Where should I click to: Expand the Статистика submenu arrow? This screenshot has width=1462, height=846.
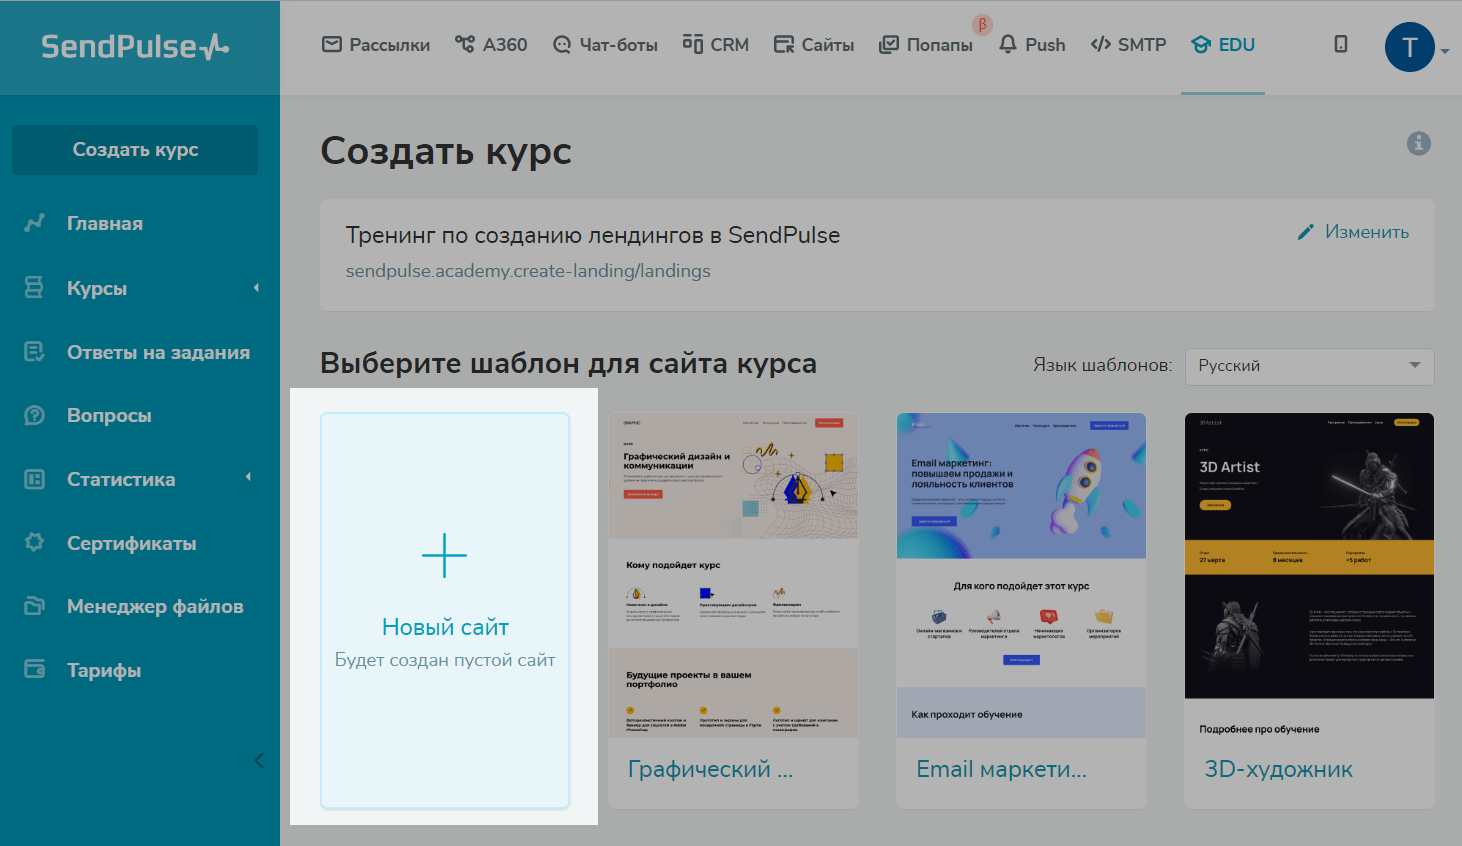(x=249, y=477)
